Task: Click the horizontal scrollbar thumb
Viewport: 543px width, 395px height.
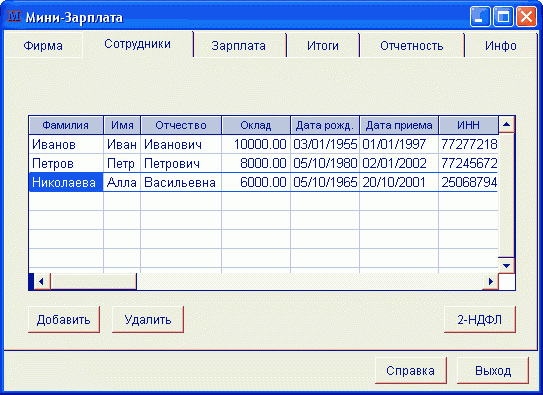Action: pos(94,281)
